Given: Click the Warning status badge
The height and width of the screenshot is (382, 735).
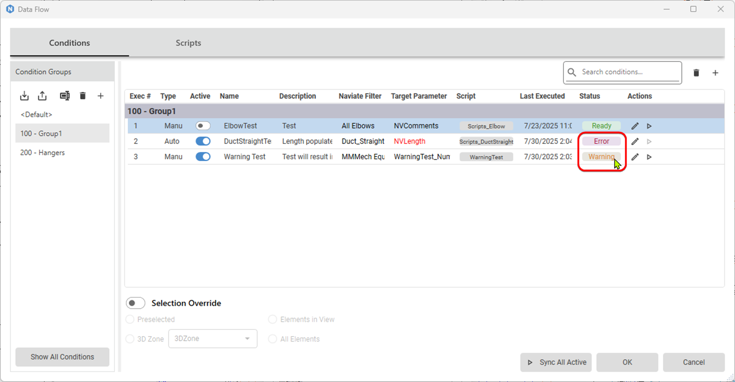Looking at the screenshot, I should [x=601, y=157].
